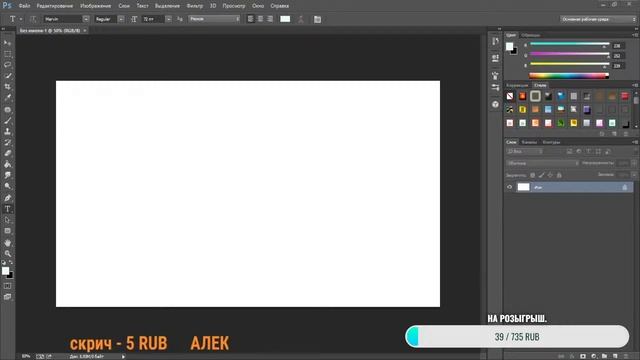This screenshot has height=360, width=640.
Task: Select the History Brush tool
Action: [7, 142]
